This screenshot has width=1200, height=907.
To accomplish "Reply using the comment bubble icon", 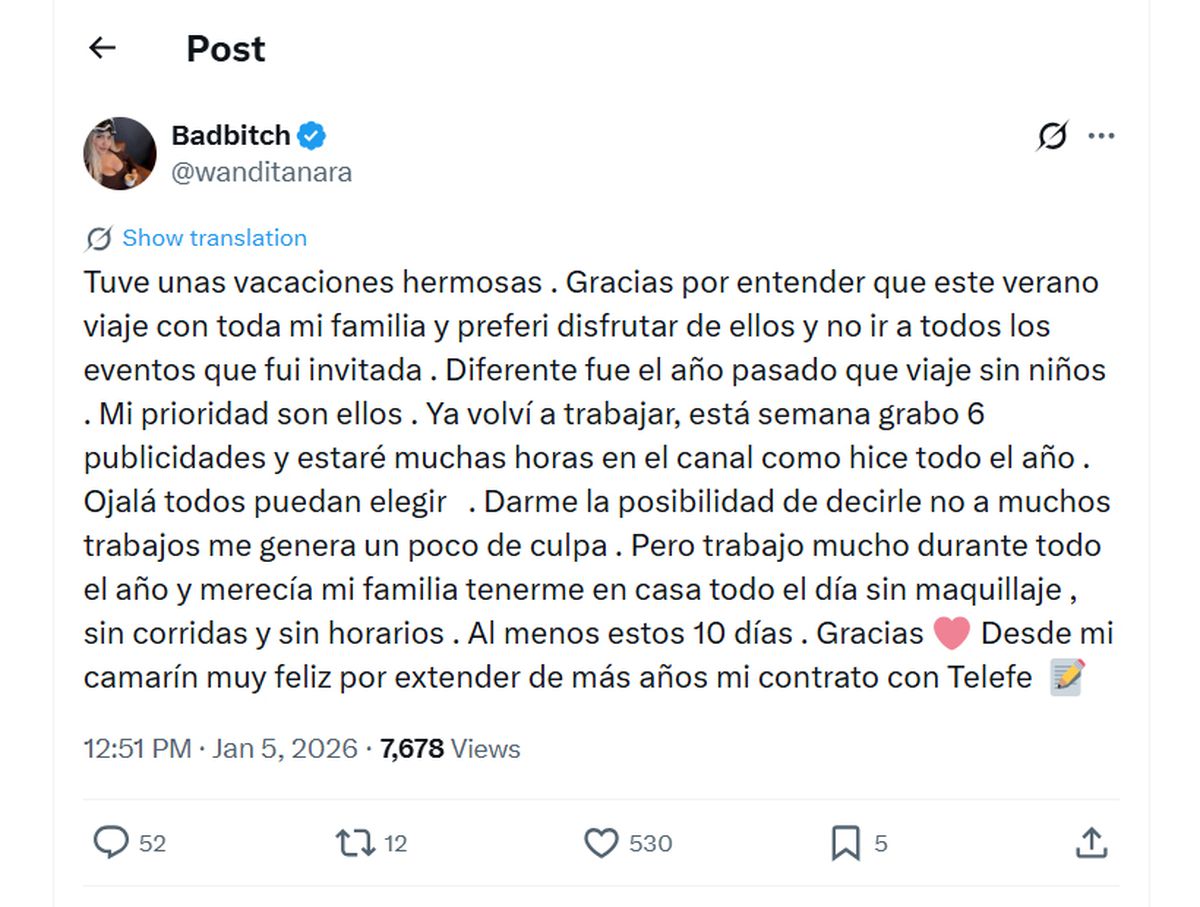I will tap(110, 843).
